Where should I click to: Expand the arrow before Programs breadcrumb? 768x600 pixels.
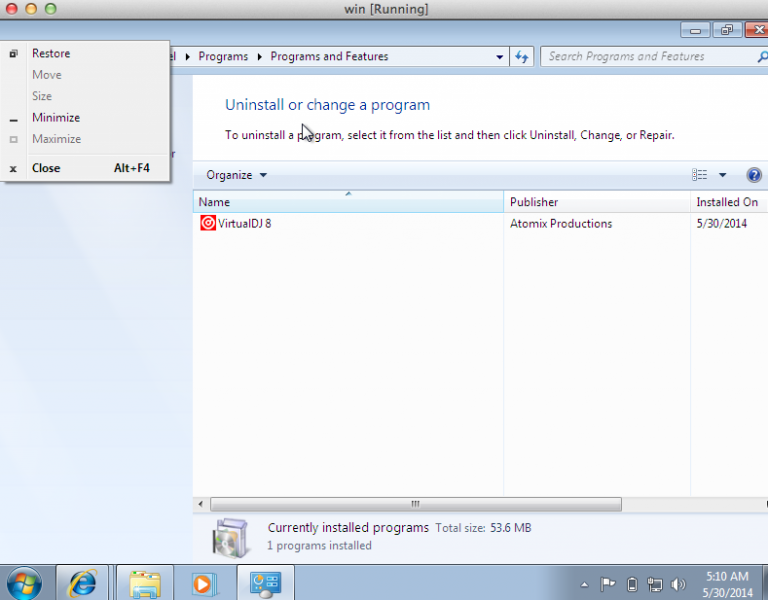(188, 57)
